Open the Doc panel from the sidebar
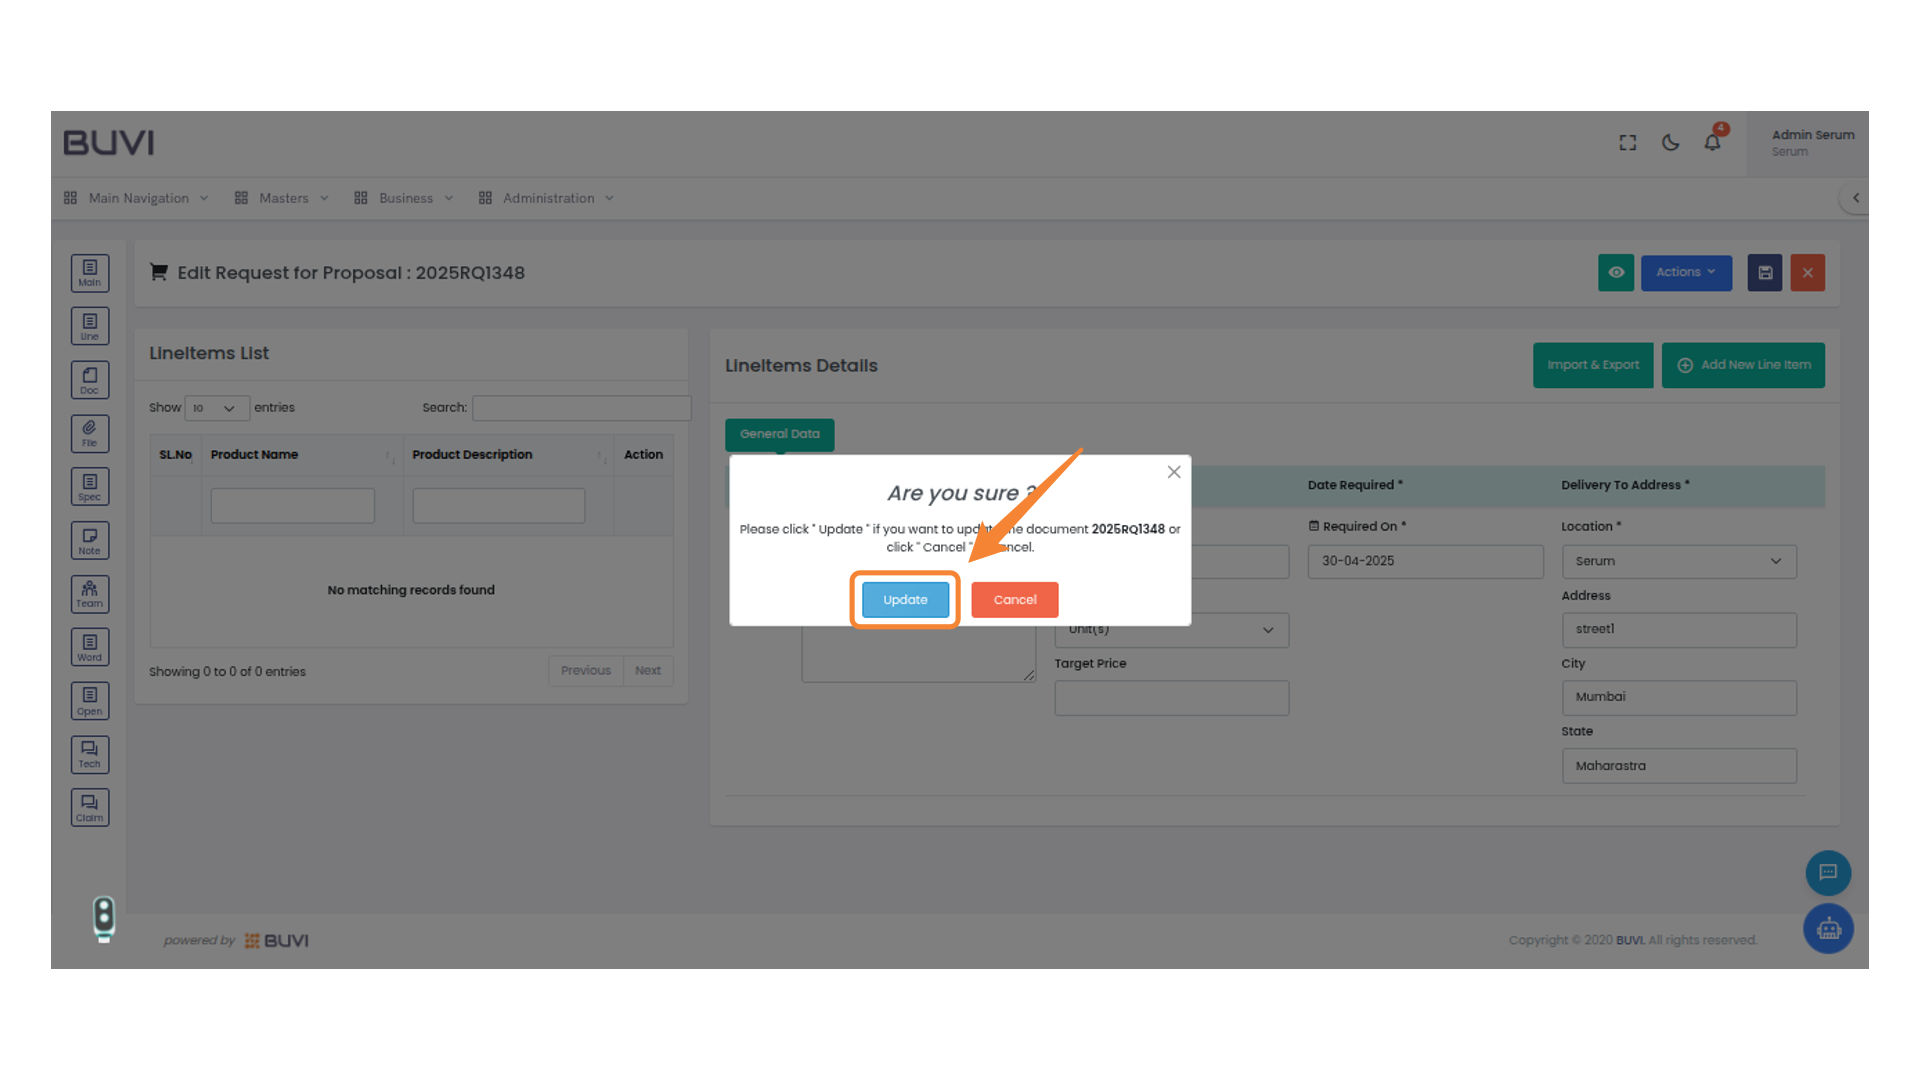 click(90, 379)
